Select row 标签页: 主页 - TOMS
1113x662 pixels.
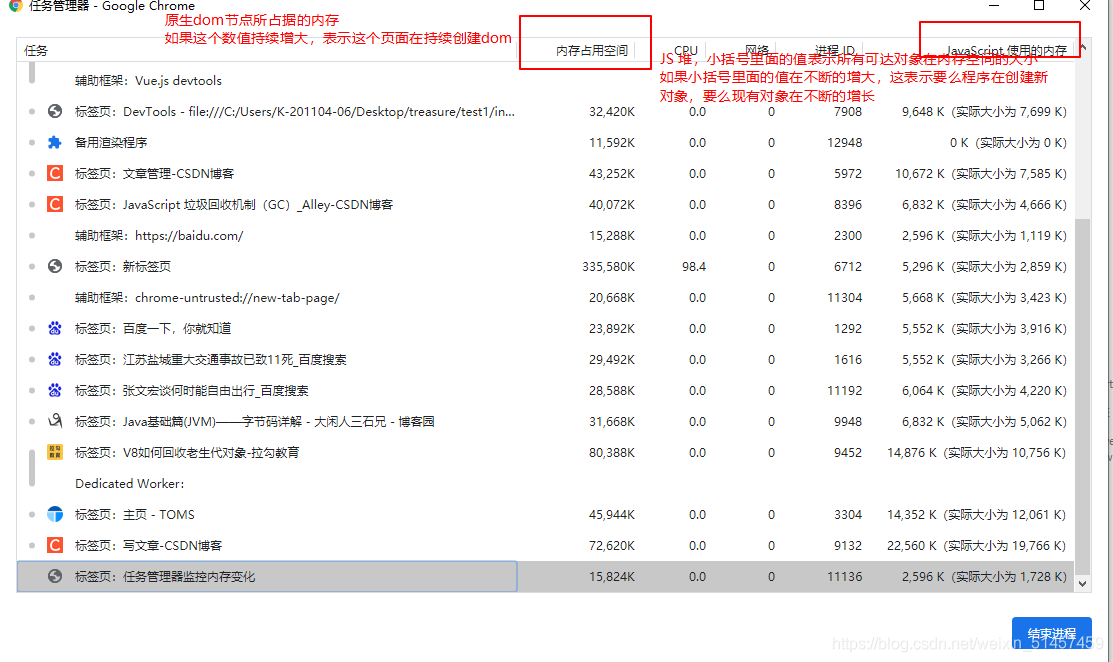point(545,514)
